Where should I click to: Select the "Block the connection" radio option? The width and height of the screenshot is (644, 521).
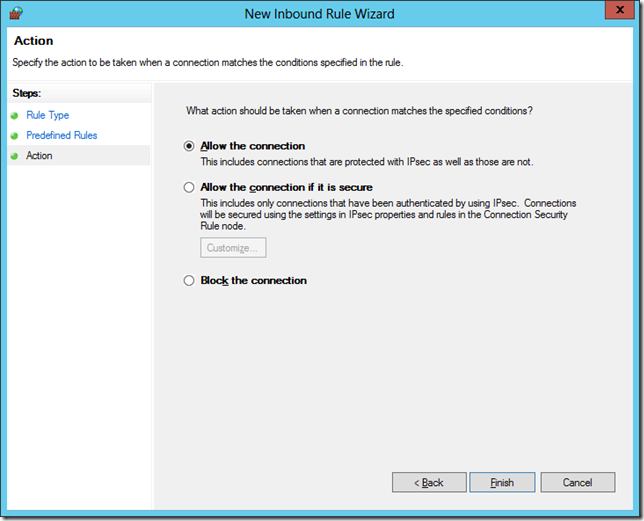pyautogui.click(x=188, y=281)
